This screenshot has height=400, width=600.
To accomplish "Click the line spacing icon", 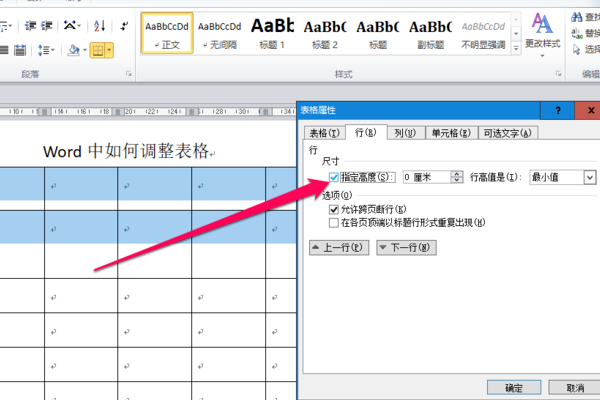I will (x=43, y=50).
